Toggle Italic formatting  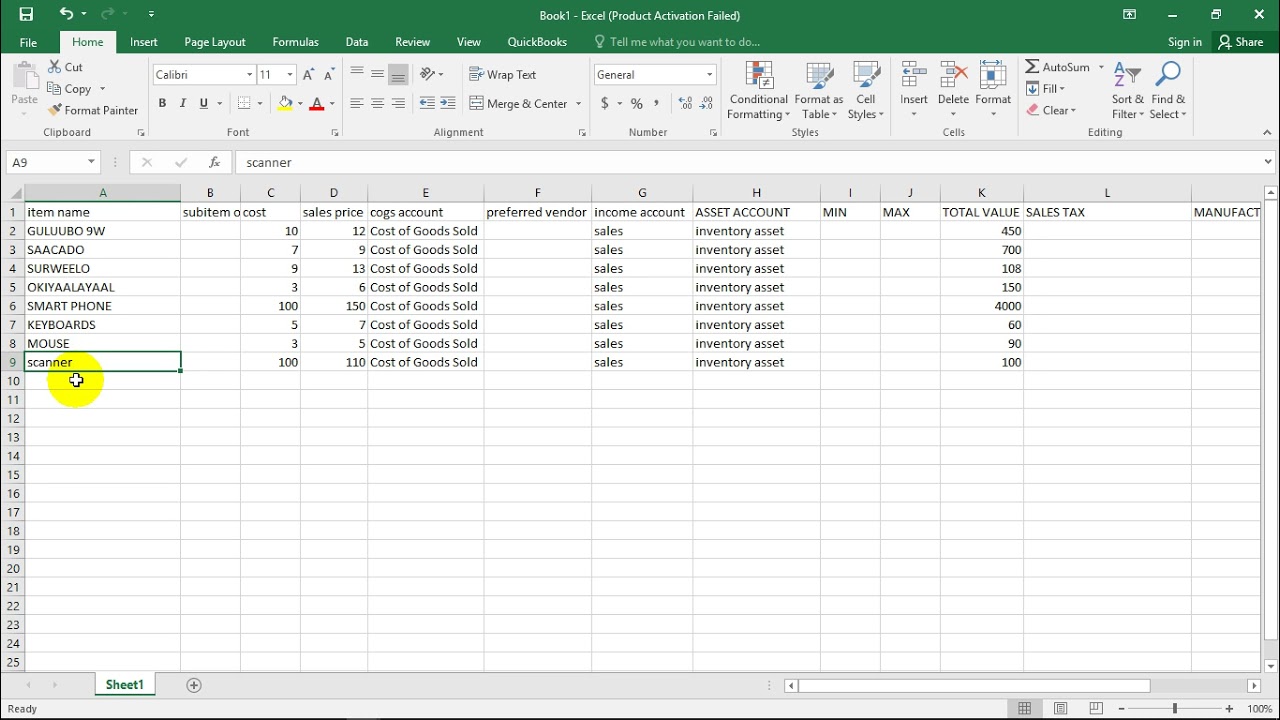coord(183,104)
